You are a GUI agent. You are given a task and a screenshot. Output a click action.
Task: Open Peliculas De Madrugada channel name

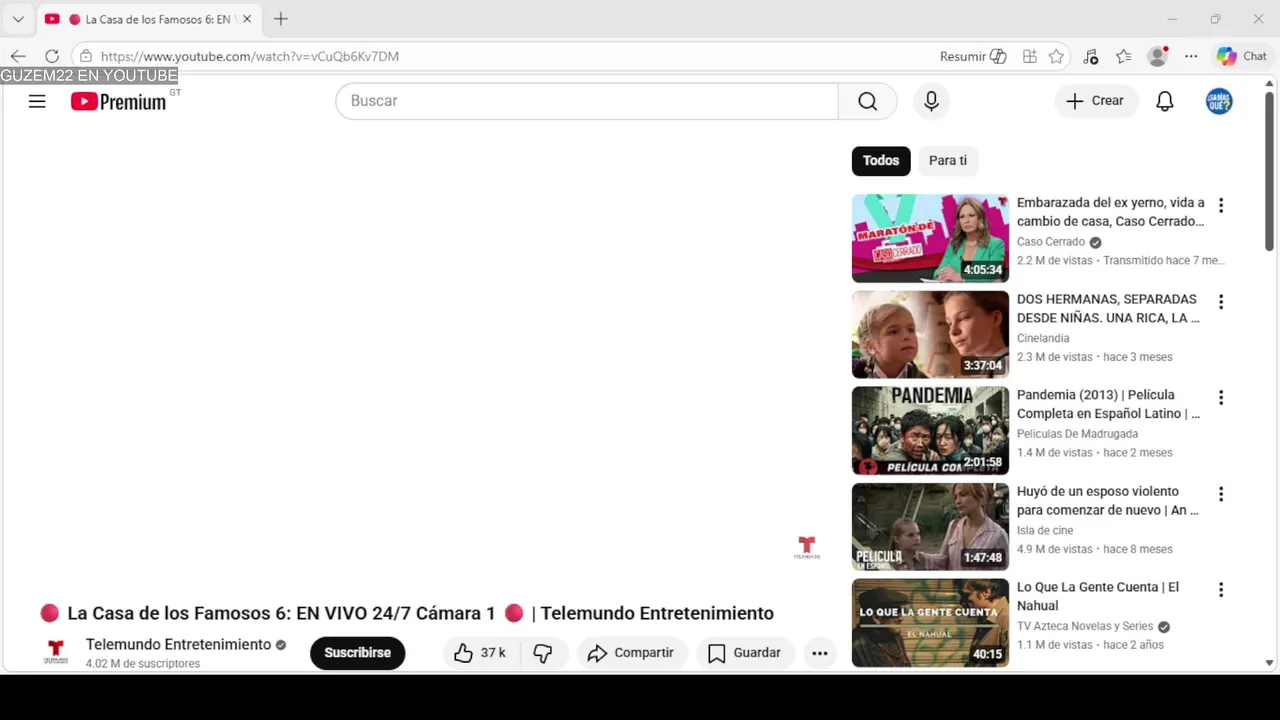(x=1077, y=434)
